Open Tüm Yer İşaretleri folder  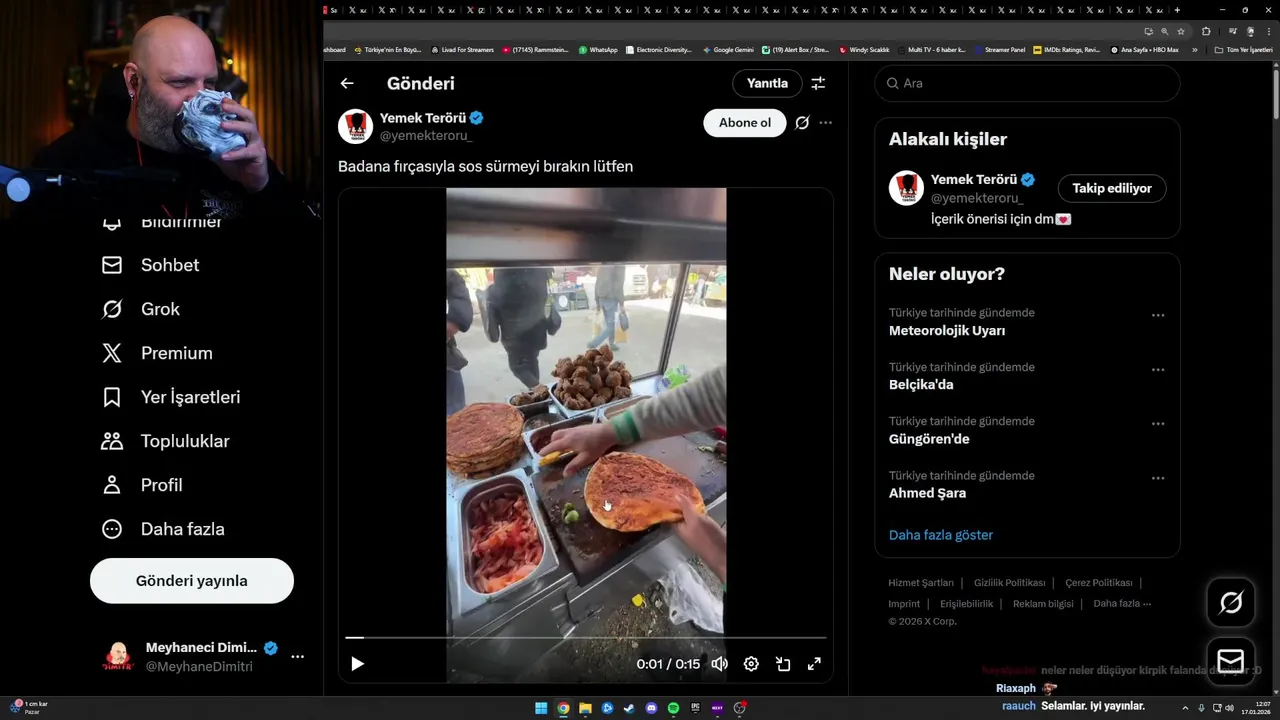click(x=1243, y=49)
